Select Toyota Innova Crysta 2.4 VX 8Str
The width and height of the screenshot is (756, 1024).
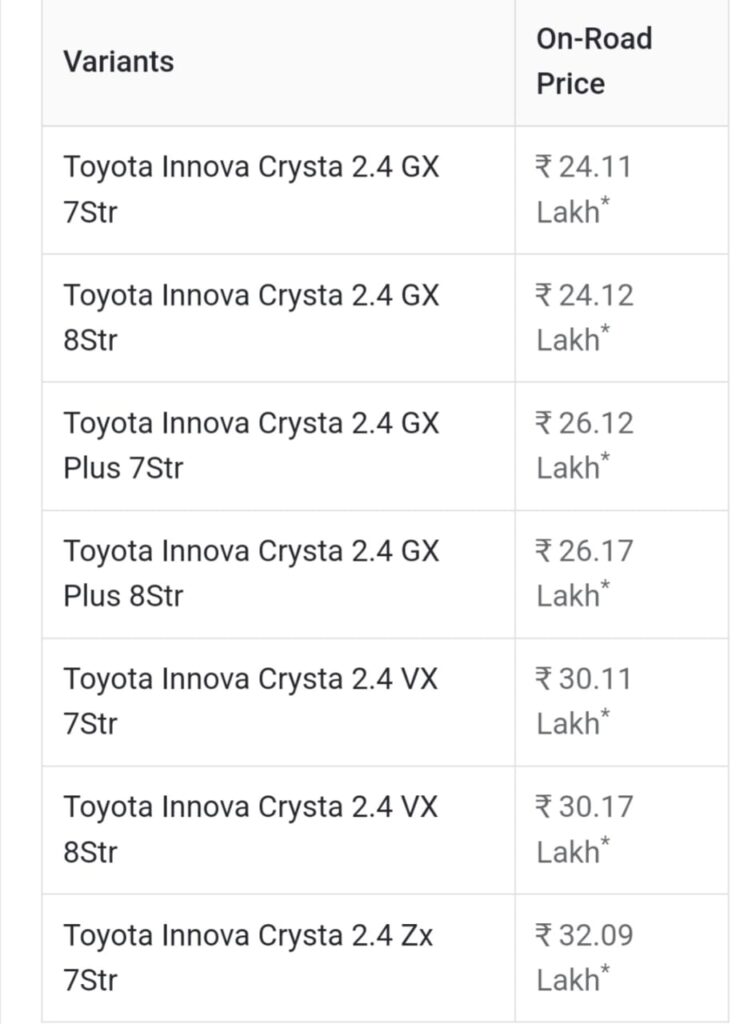click(x=251, y=829)
